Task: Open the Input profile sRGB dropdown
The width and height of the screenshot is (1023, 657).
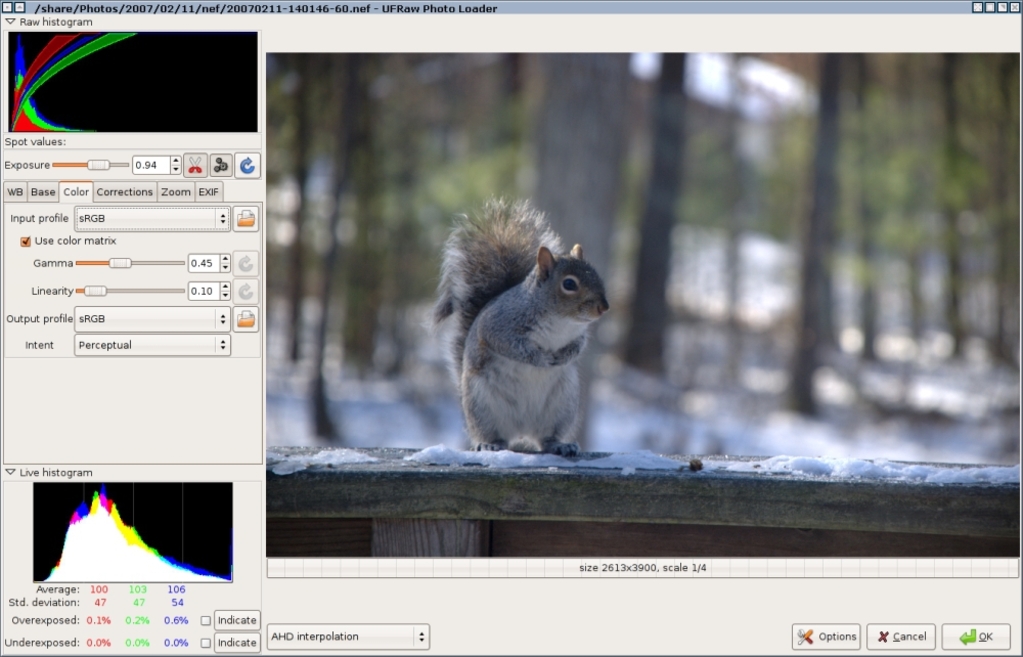Action: click(x=152, y=219)
